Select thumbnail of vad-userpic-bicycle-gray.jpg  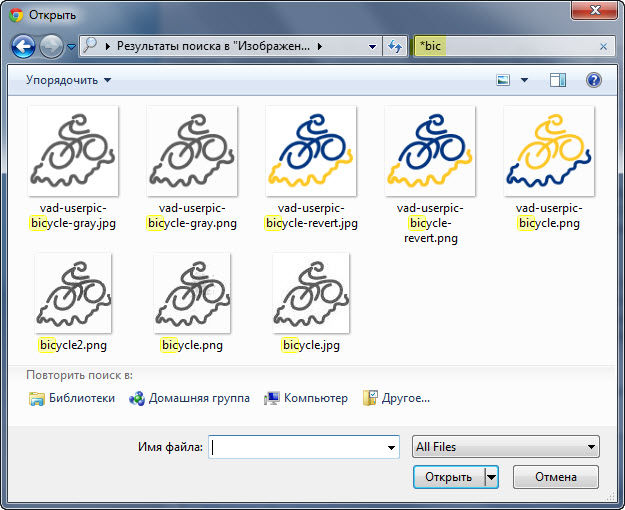[73, 151]
